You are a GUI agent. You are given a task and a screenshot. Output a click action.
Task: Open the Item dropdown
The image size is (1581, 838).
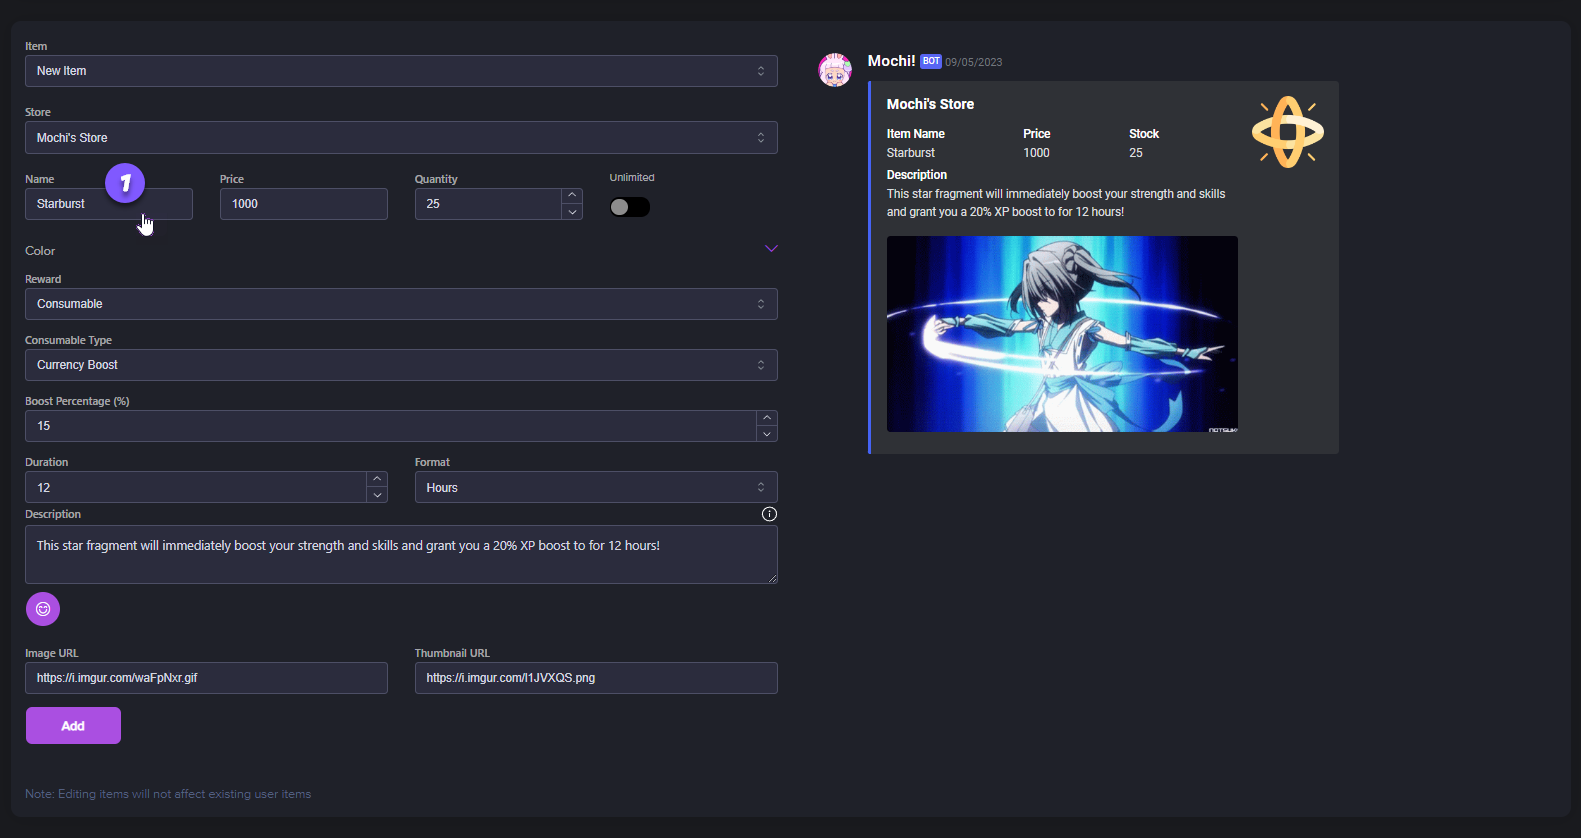coord(400,71)
